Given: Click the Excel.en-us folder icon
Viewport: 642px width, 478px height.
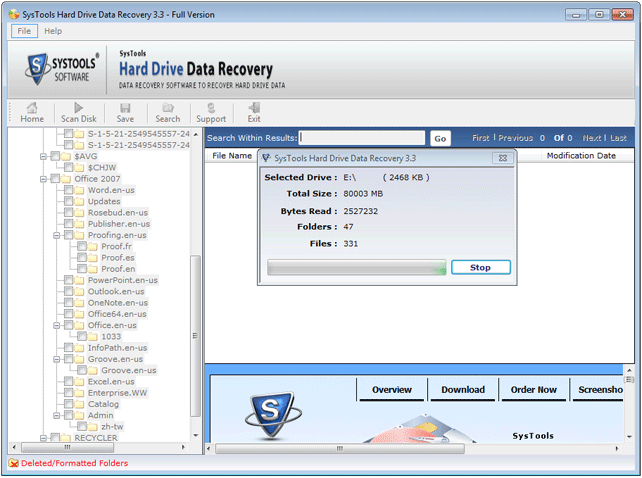Looking at the screenshot, I should click(x=80, y=382).
